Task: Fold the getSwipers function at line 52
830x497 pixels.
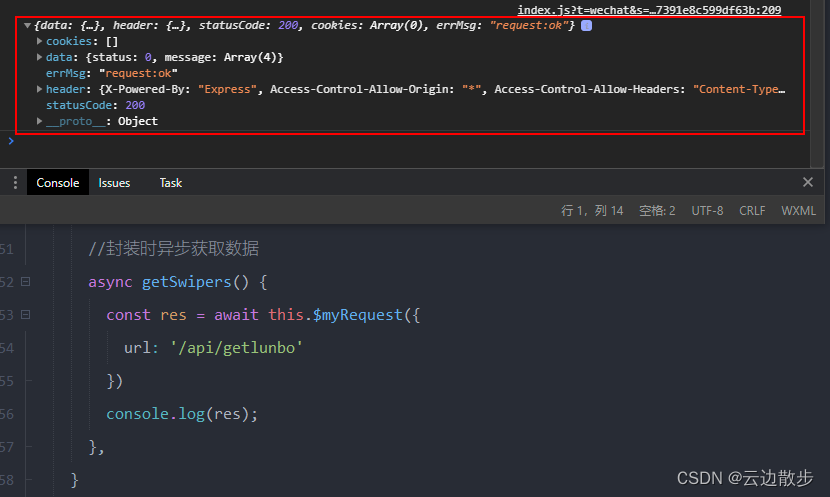Action: click(25, 282)
